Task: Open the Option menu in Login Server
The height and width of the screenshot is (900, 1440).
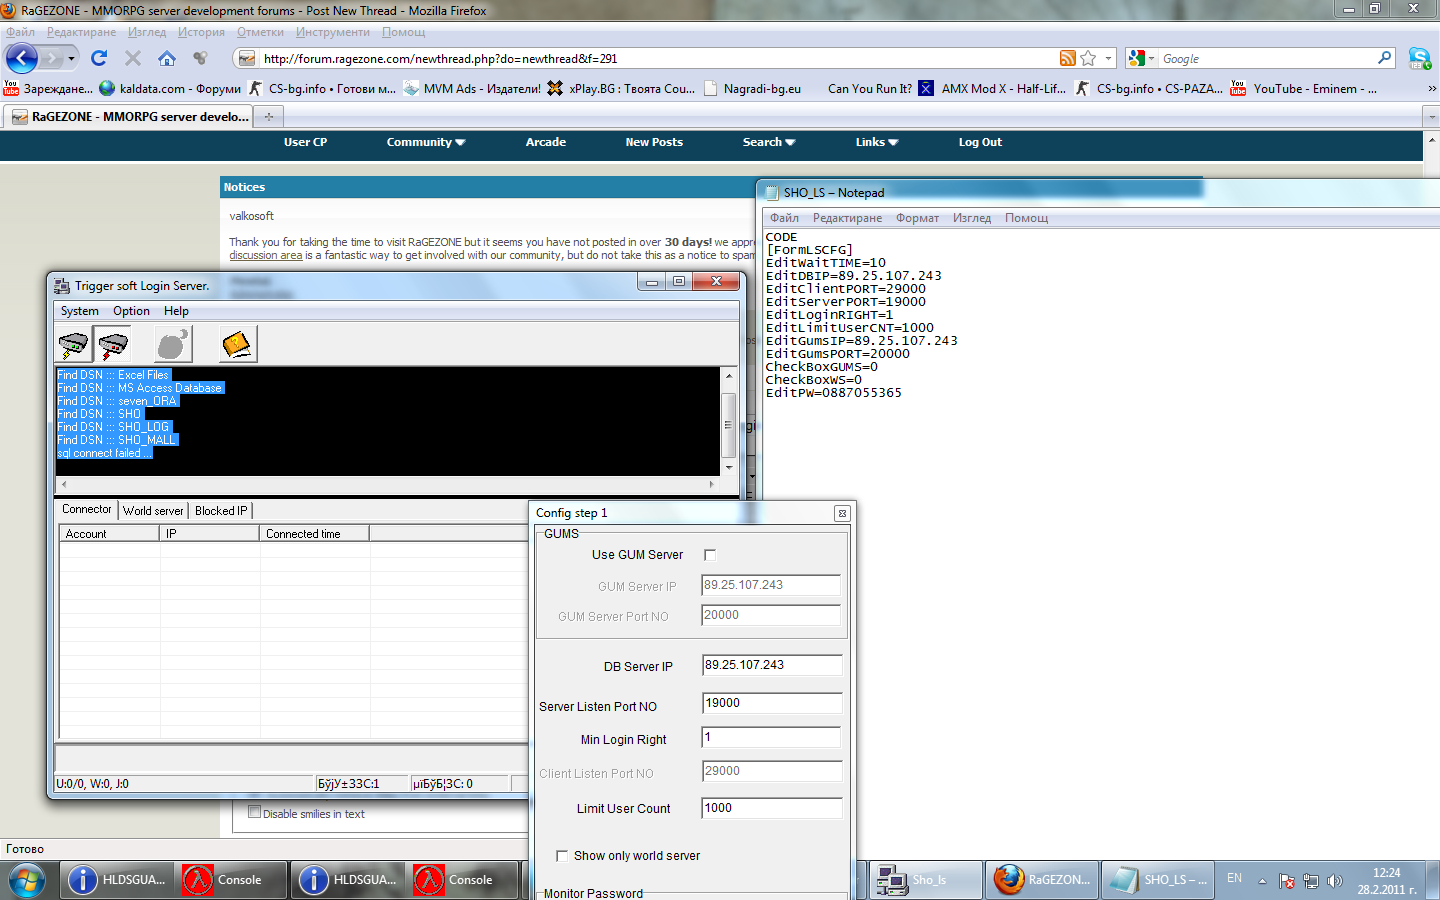Action: click(131, 311)
